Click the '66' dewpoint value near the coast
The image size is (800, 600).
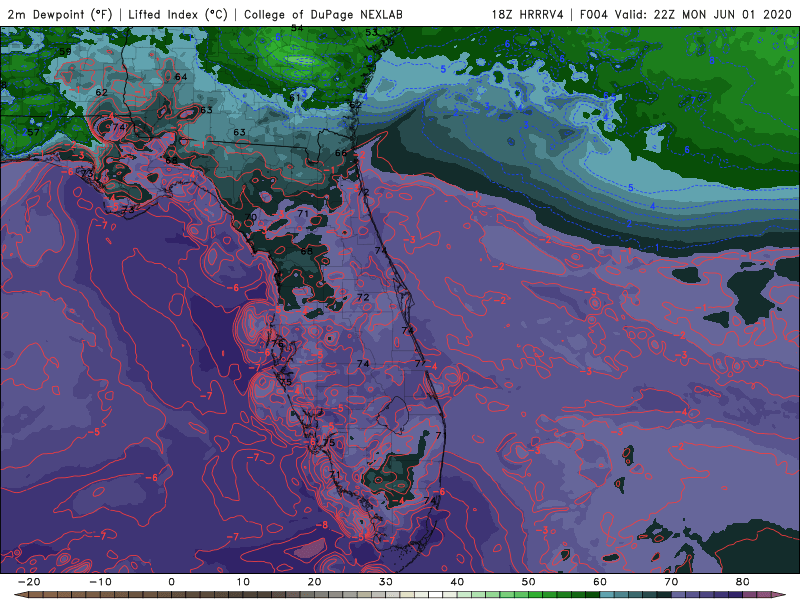click(341, 153)
